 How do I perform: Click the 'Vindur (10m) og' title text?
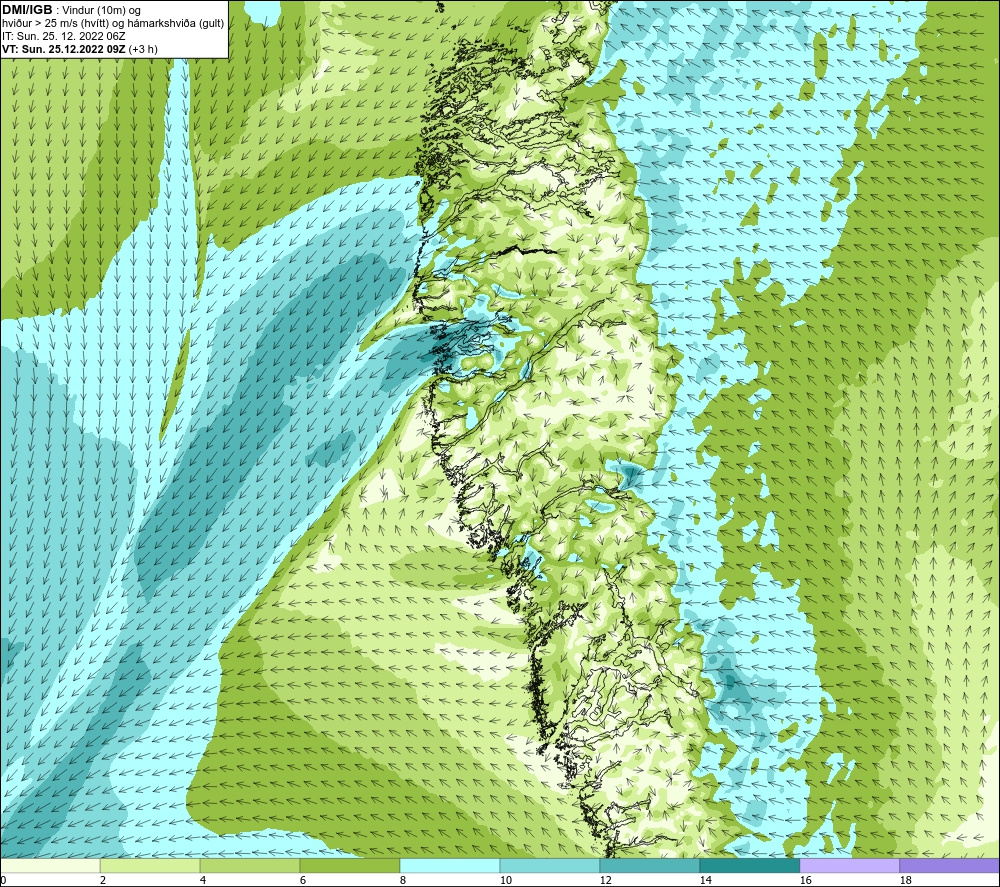101,11
